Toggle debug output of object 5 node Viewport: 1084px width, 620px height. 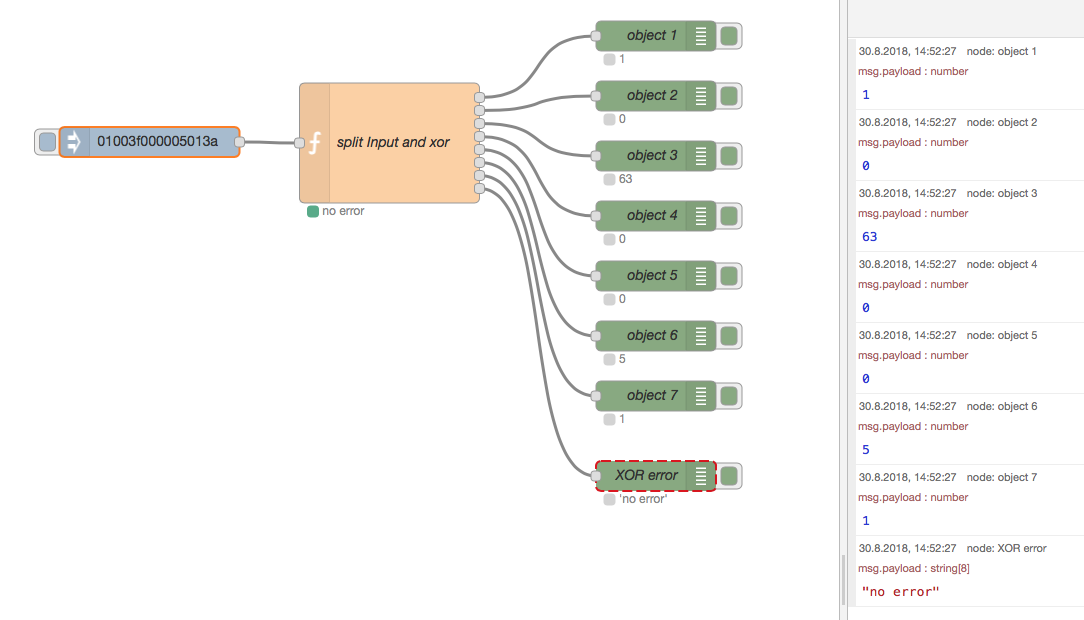[x=729, y=276]
